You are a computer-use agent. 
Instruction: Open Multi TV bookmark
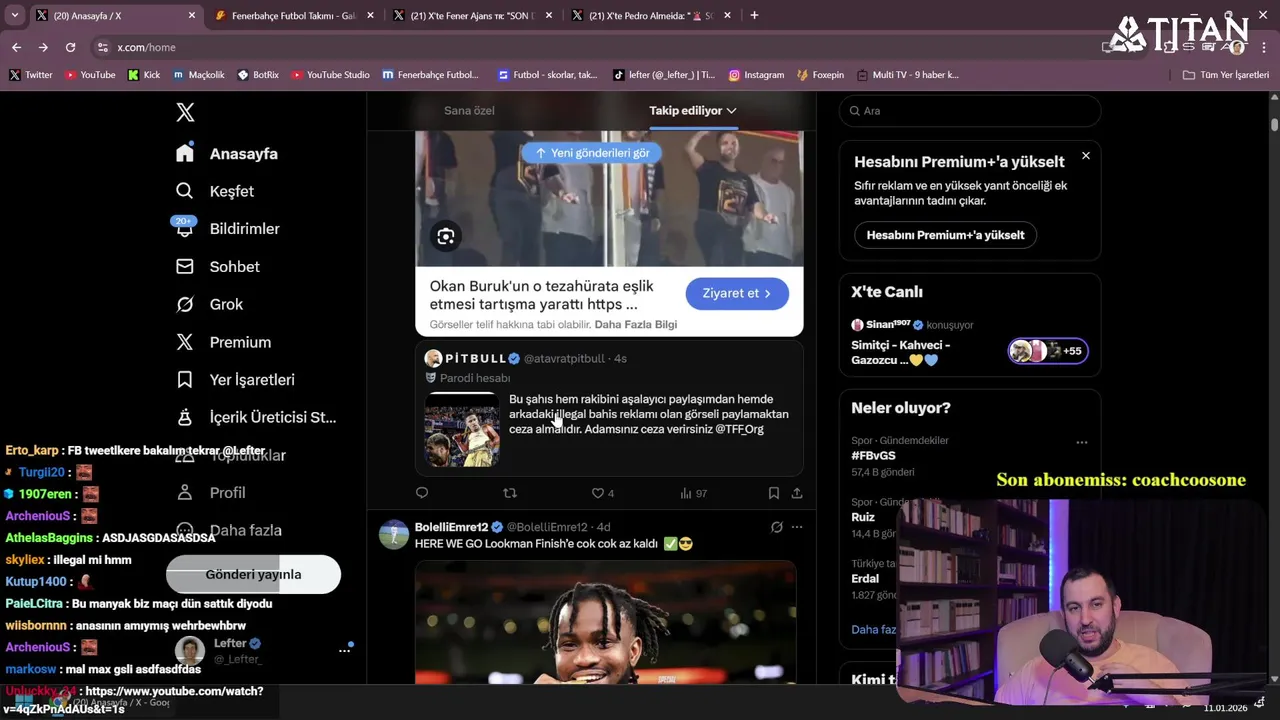907,75
